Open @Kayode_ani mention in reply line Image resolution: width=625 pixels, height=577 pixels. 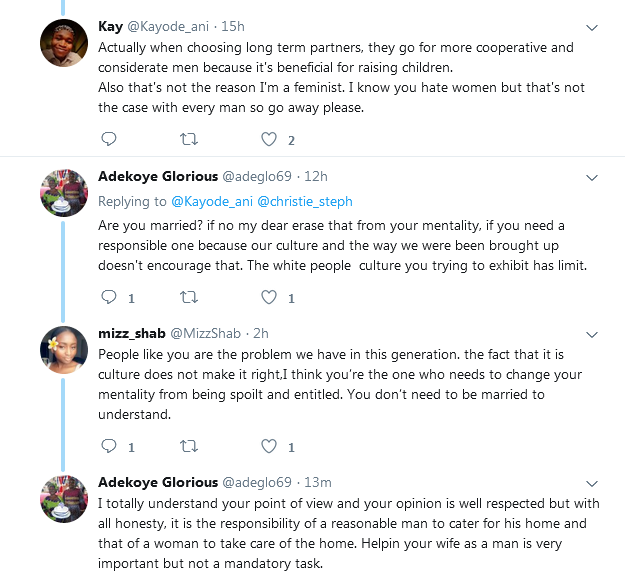click(x=212, y=201)
